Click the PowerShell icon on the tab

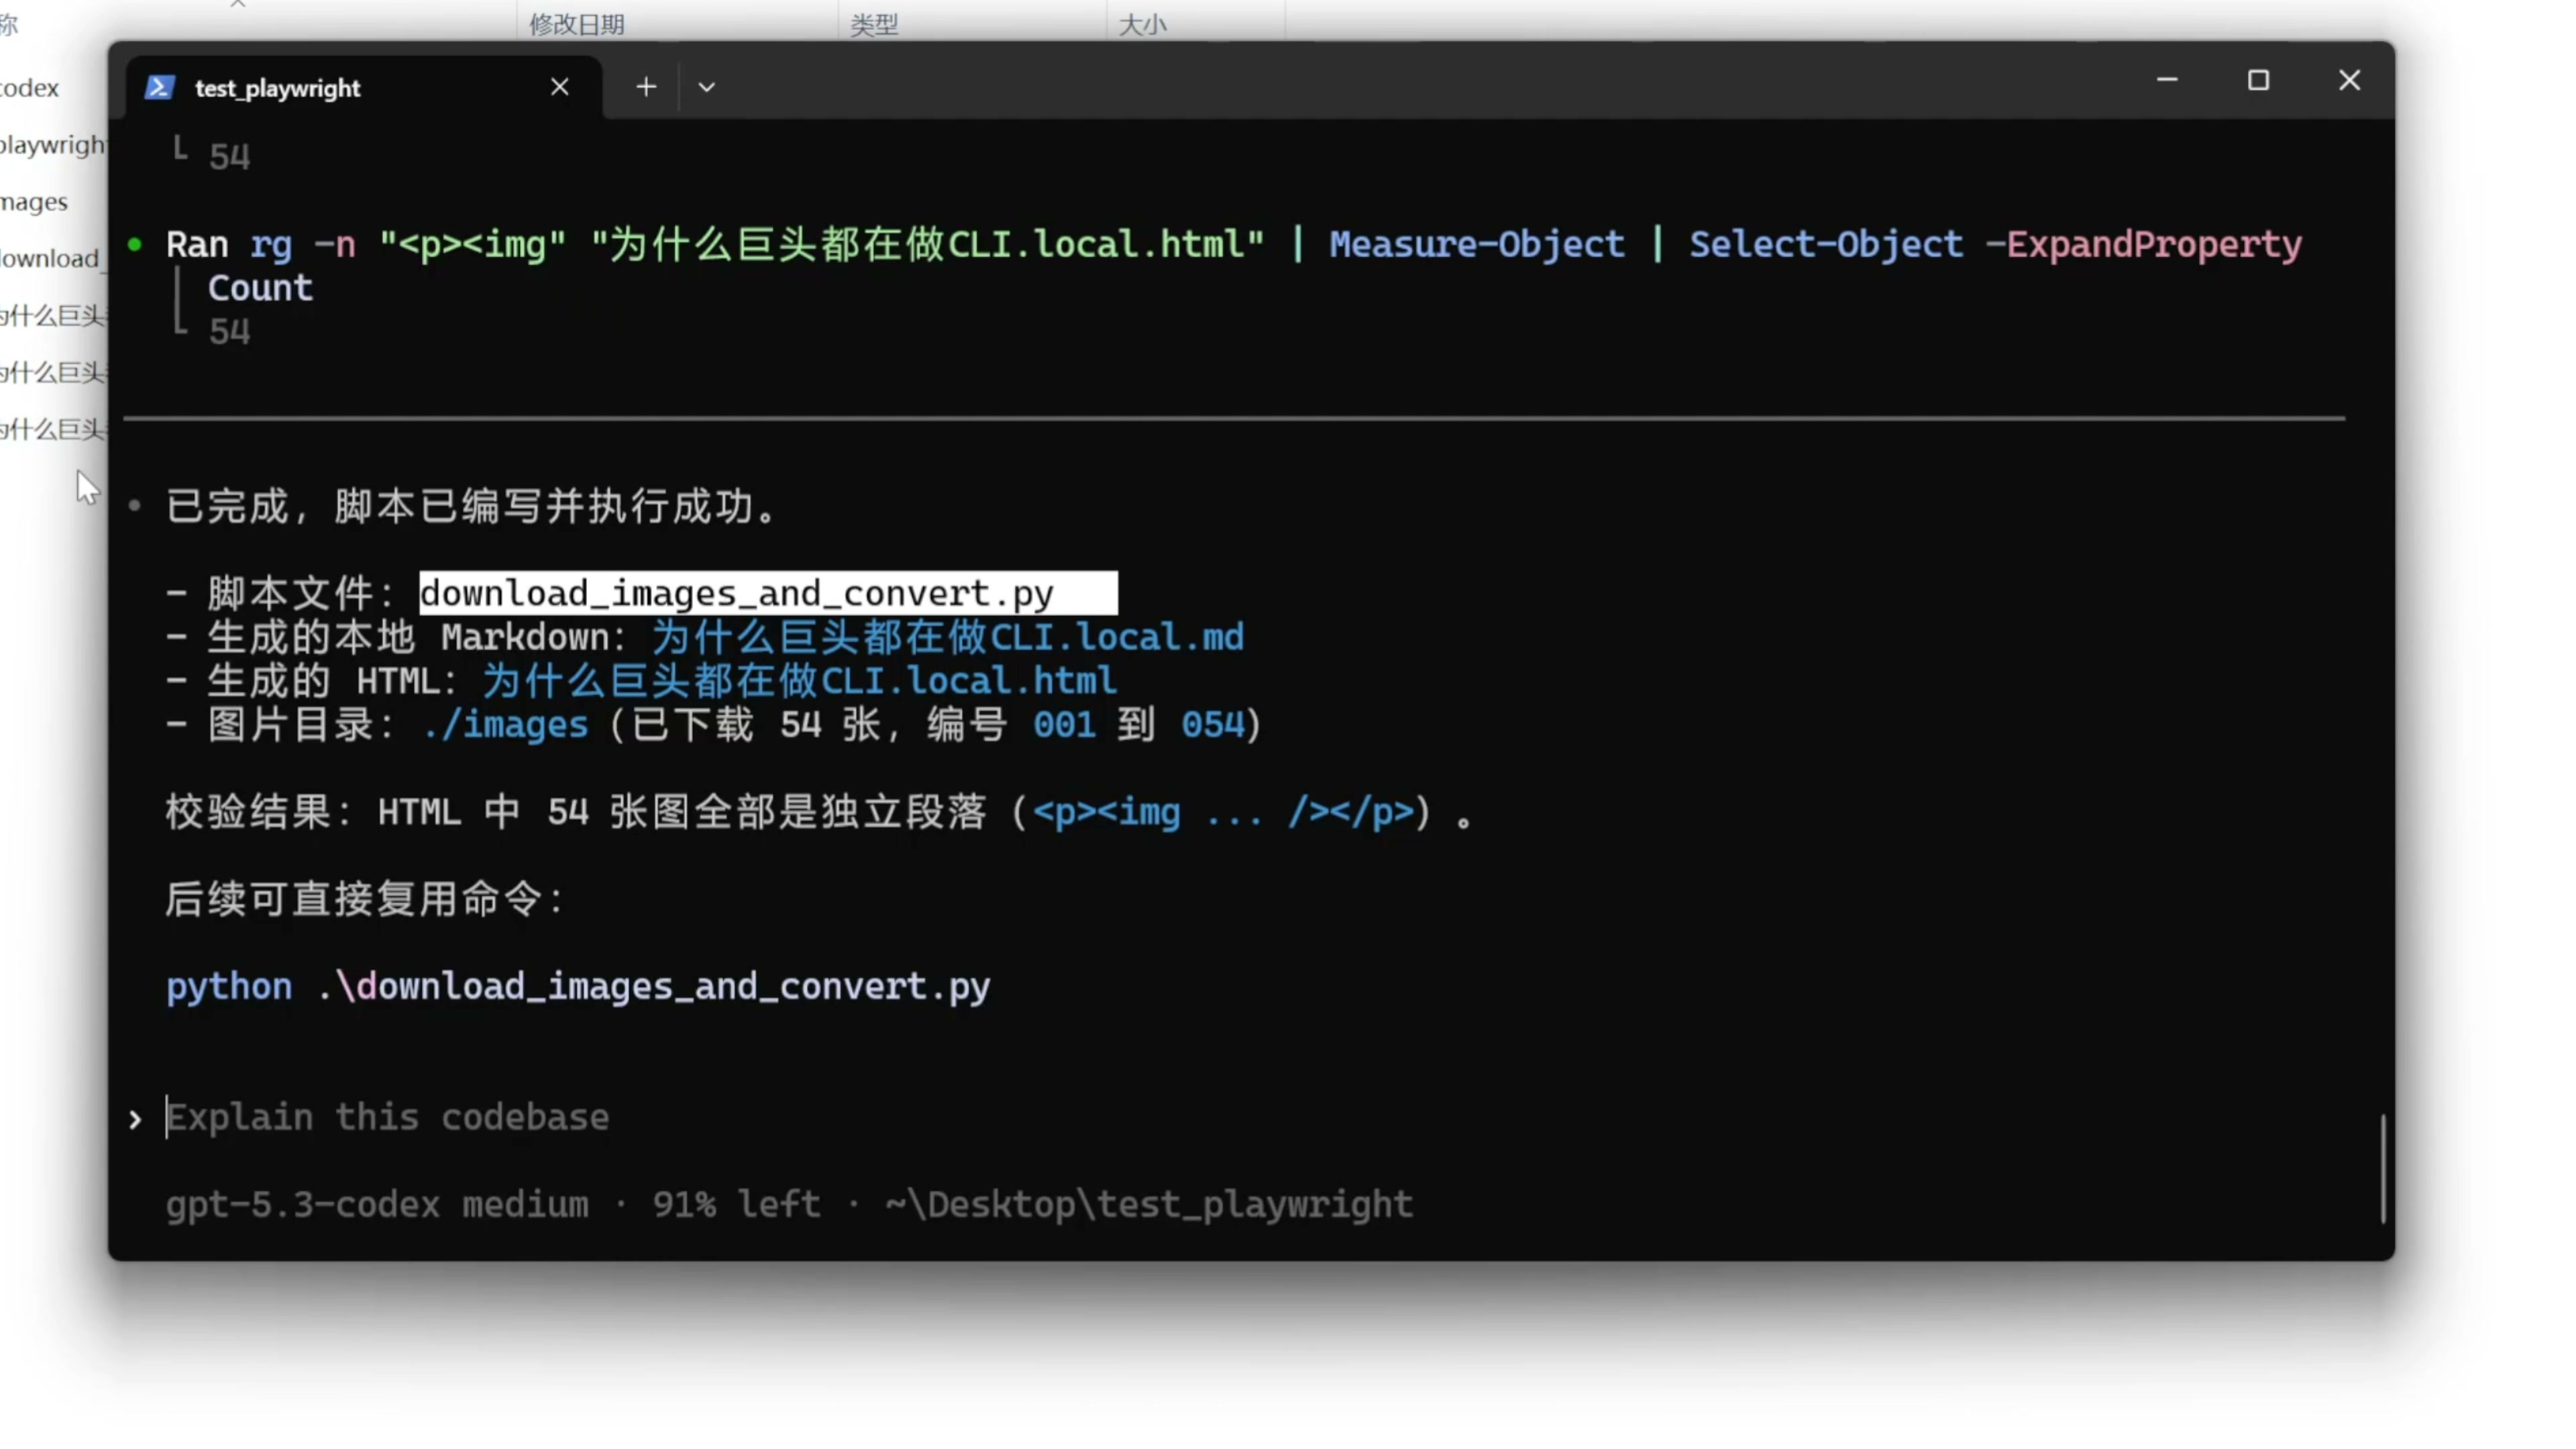coord(160,88)
